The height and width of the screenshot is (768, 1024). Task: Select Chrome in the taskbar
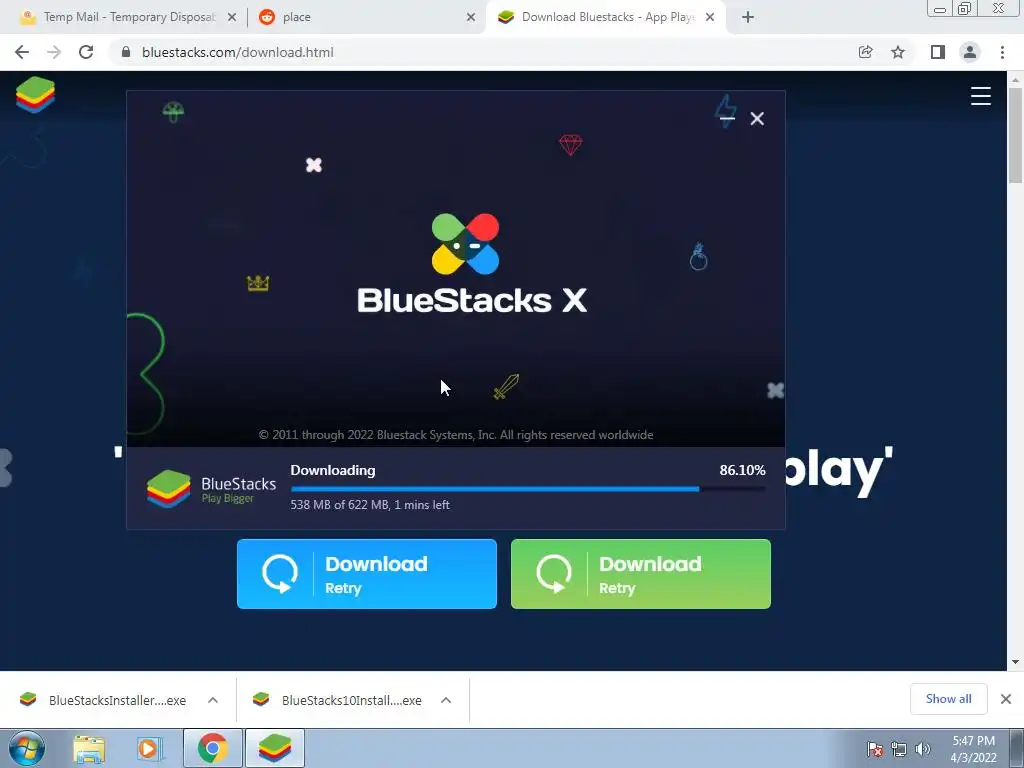click(212, 748)
